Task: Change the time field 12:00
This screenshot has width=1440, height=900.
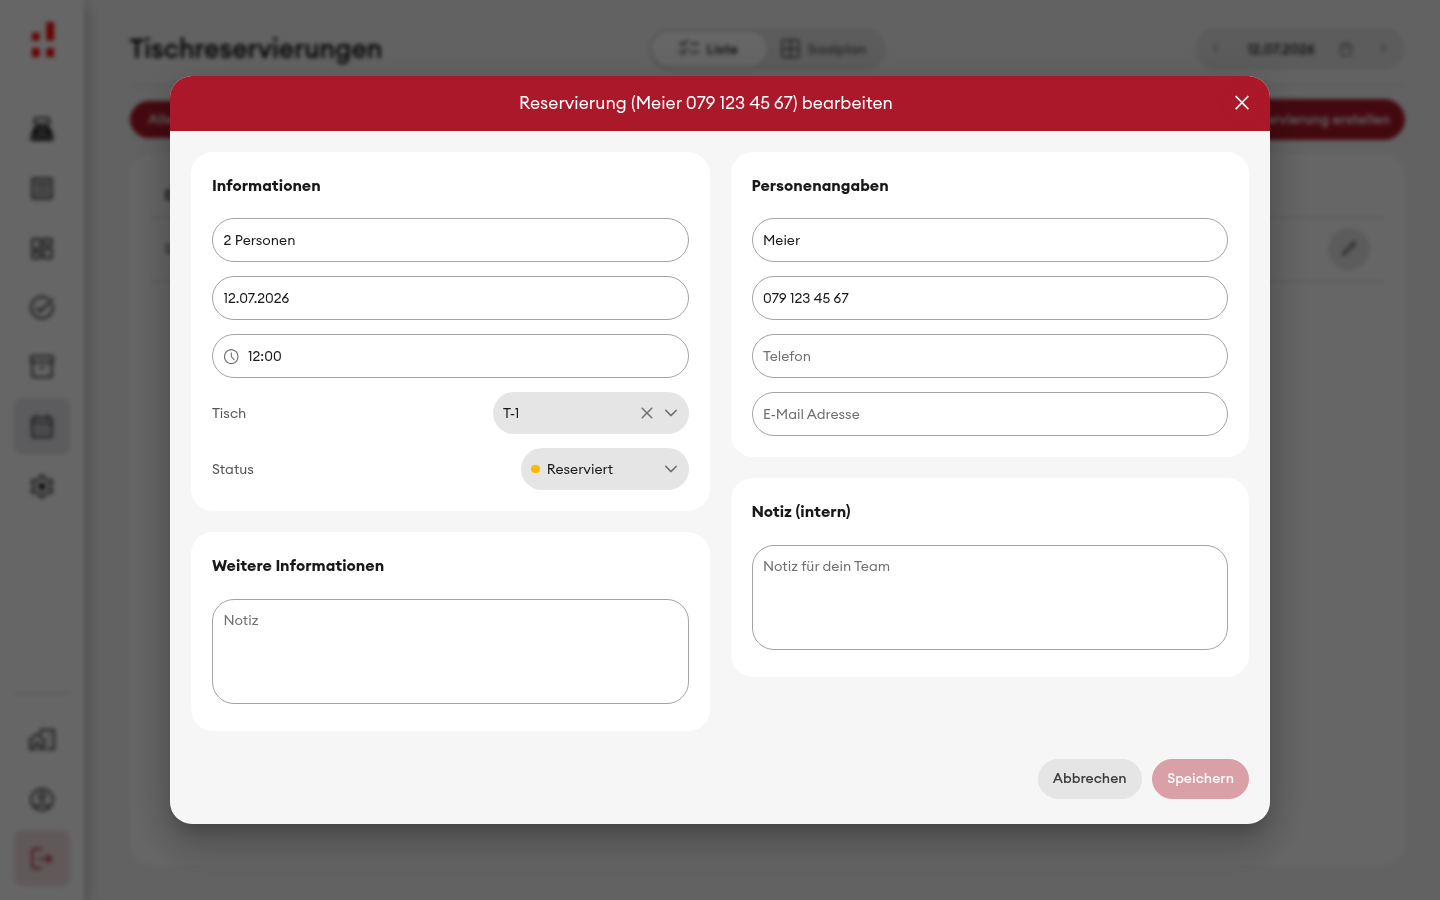Action: coord(450,356)
